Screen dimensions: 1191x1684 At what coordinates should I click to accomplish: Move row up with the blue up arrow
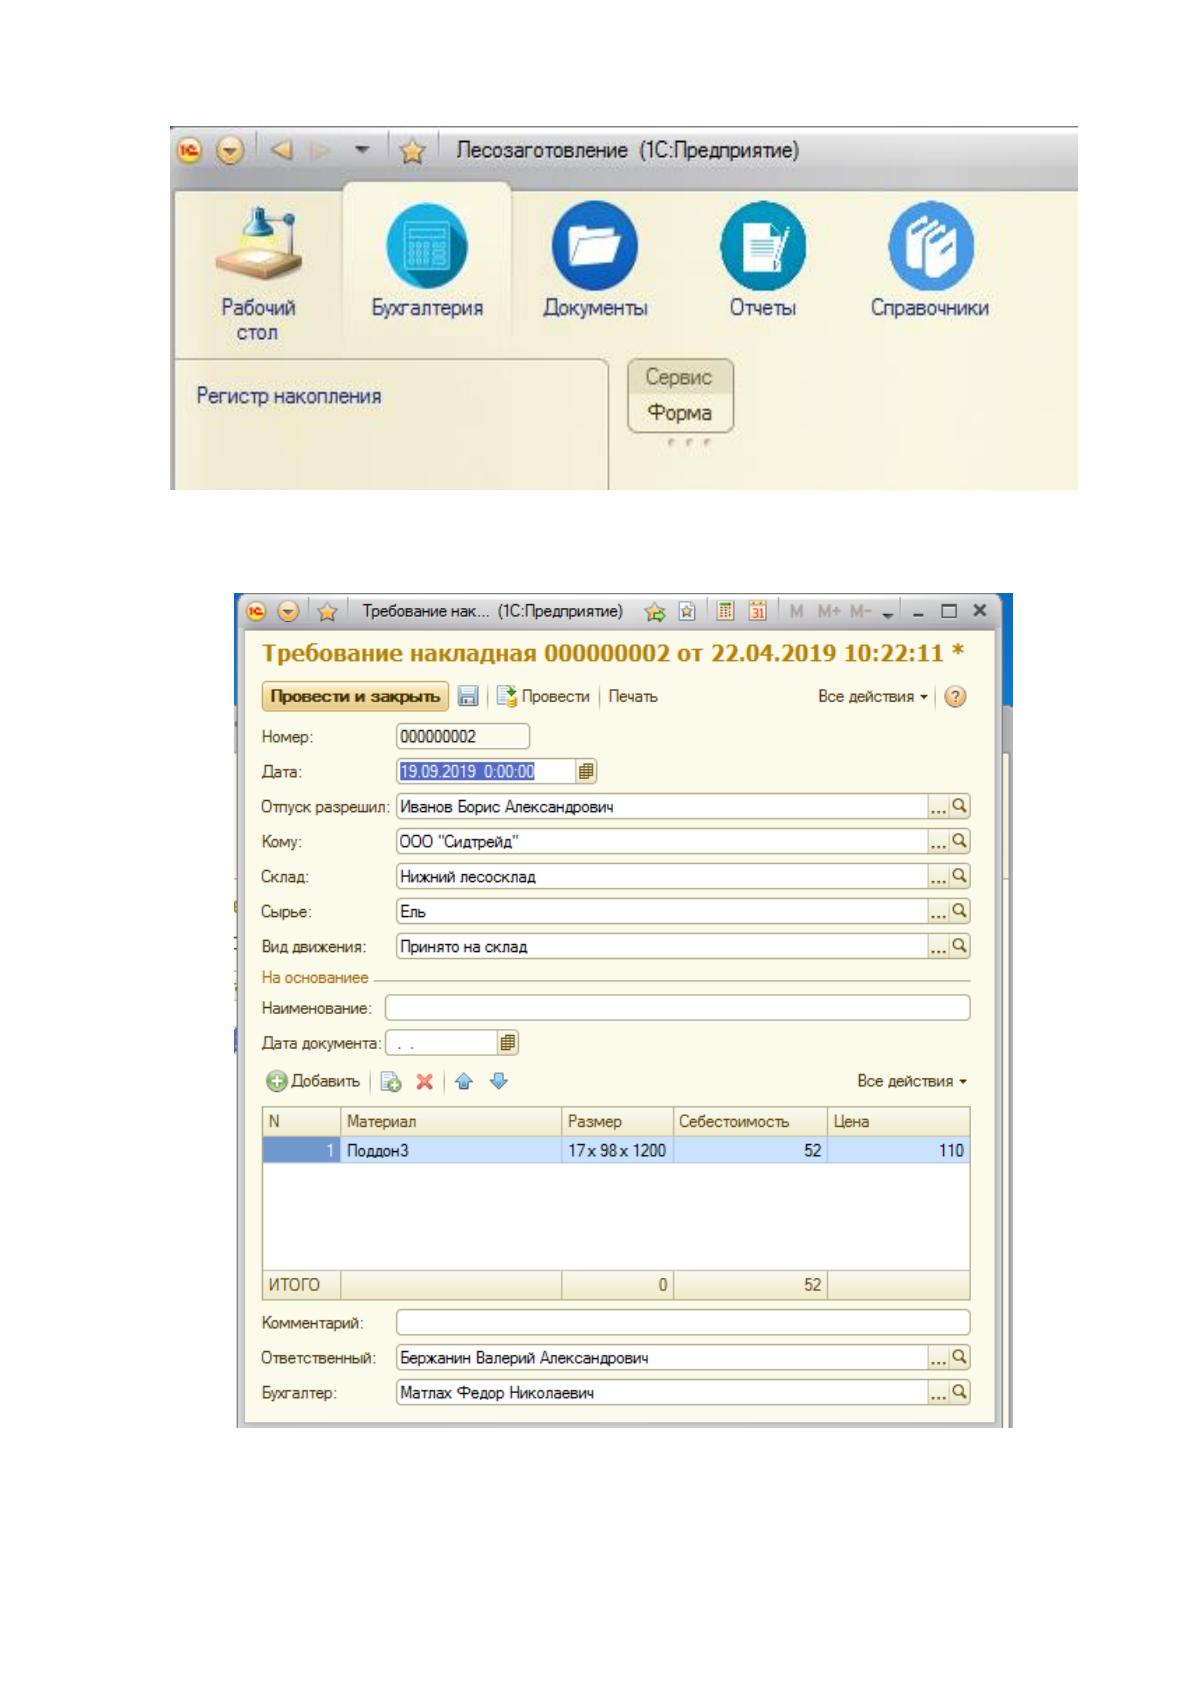(463, 1081)
